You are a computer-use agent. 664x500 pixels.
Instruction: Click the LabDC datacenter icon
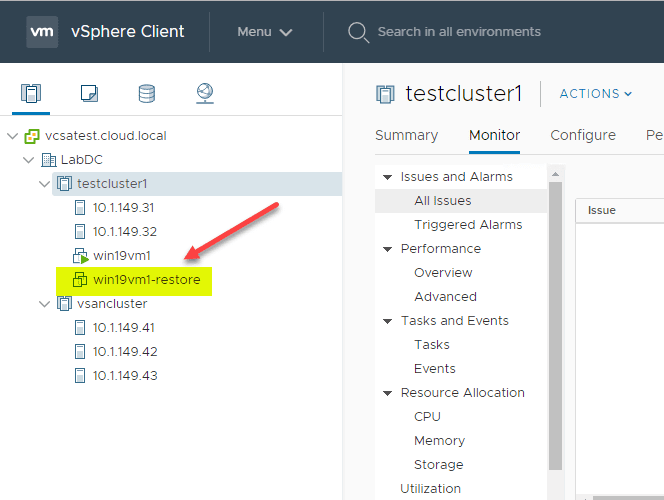pyautogui.click(x=48, y=160)
